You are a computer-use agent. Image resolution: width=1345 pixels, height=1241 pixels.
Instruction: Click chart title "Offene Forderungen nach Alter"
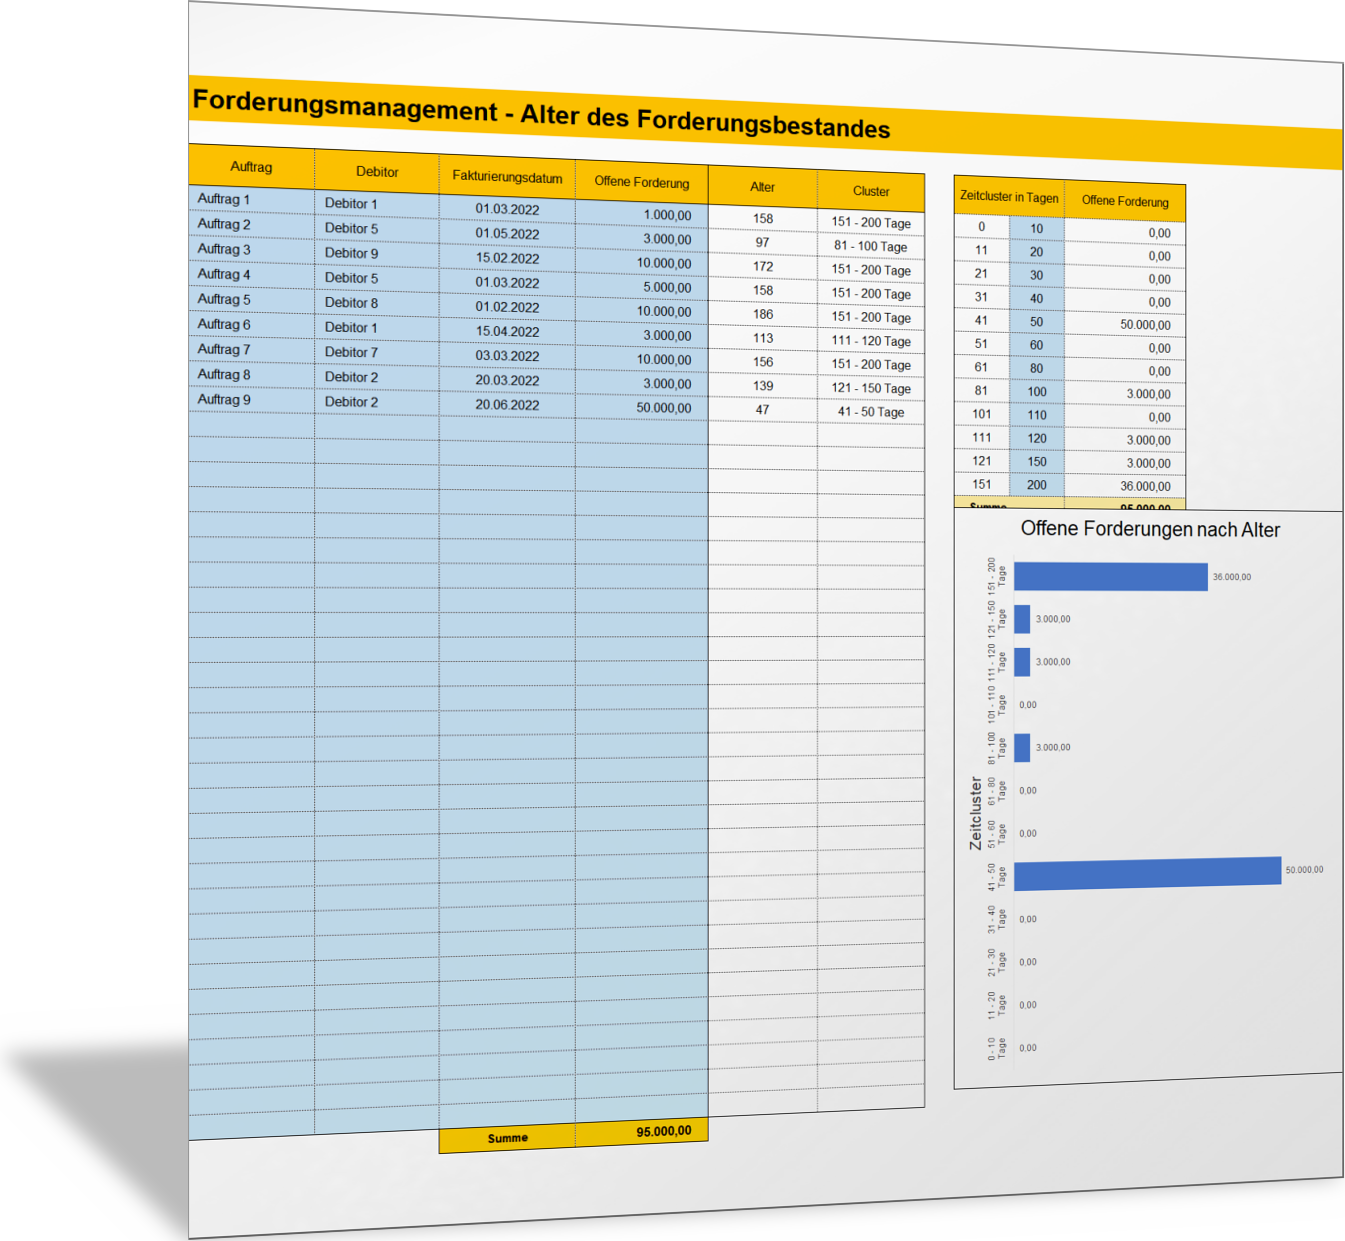(x=1150, y=529)
